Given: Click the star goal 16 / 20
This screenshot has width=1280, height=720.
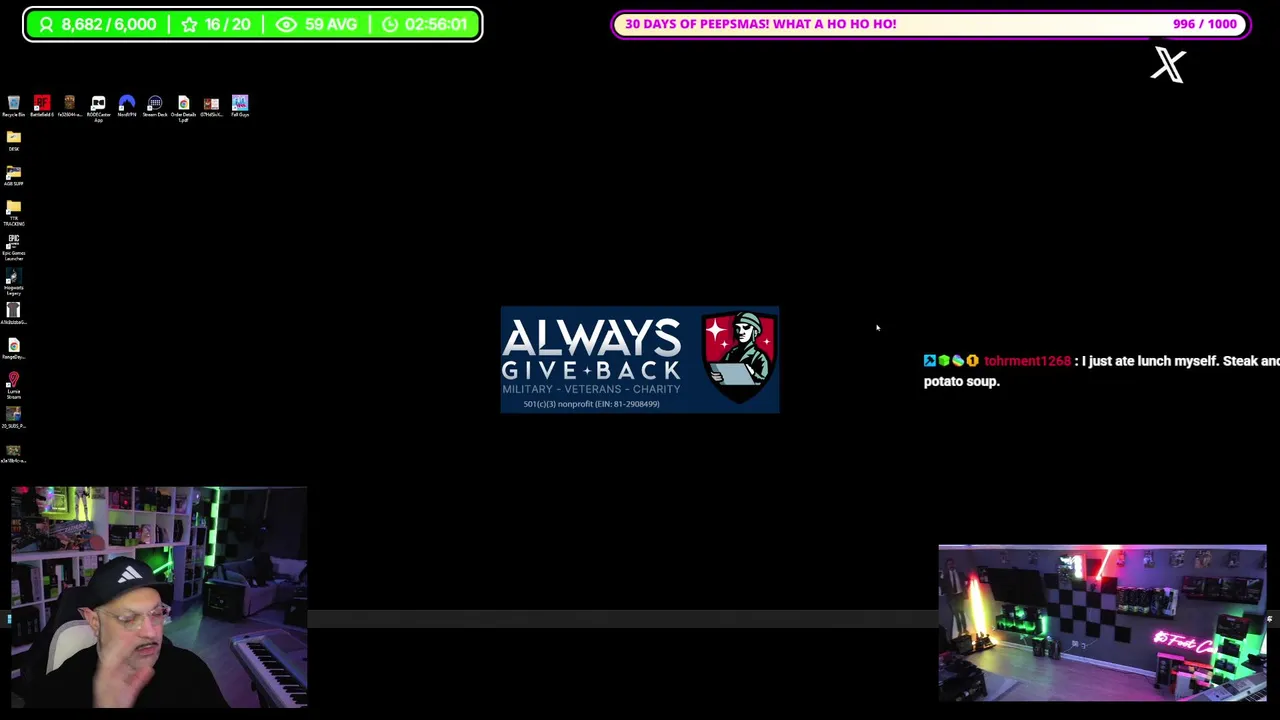Looking at the screenshot, I should pos(216,24).
